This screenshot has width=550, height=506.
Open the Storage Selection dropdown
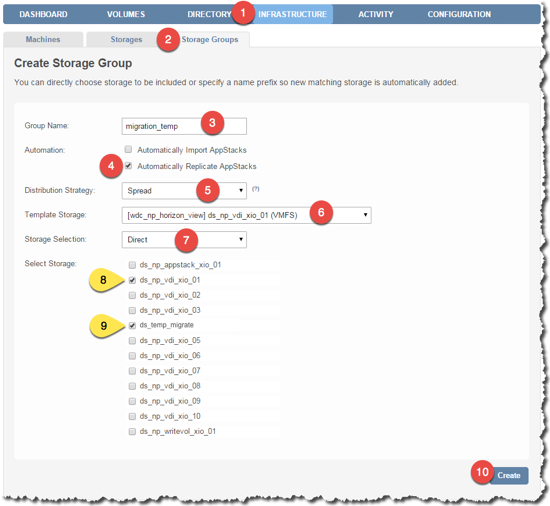(x=184, y=240)
